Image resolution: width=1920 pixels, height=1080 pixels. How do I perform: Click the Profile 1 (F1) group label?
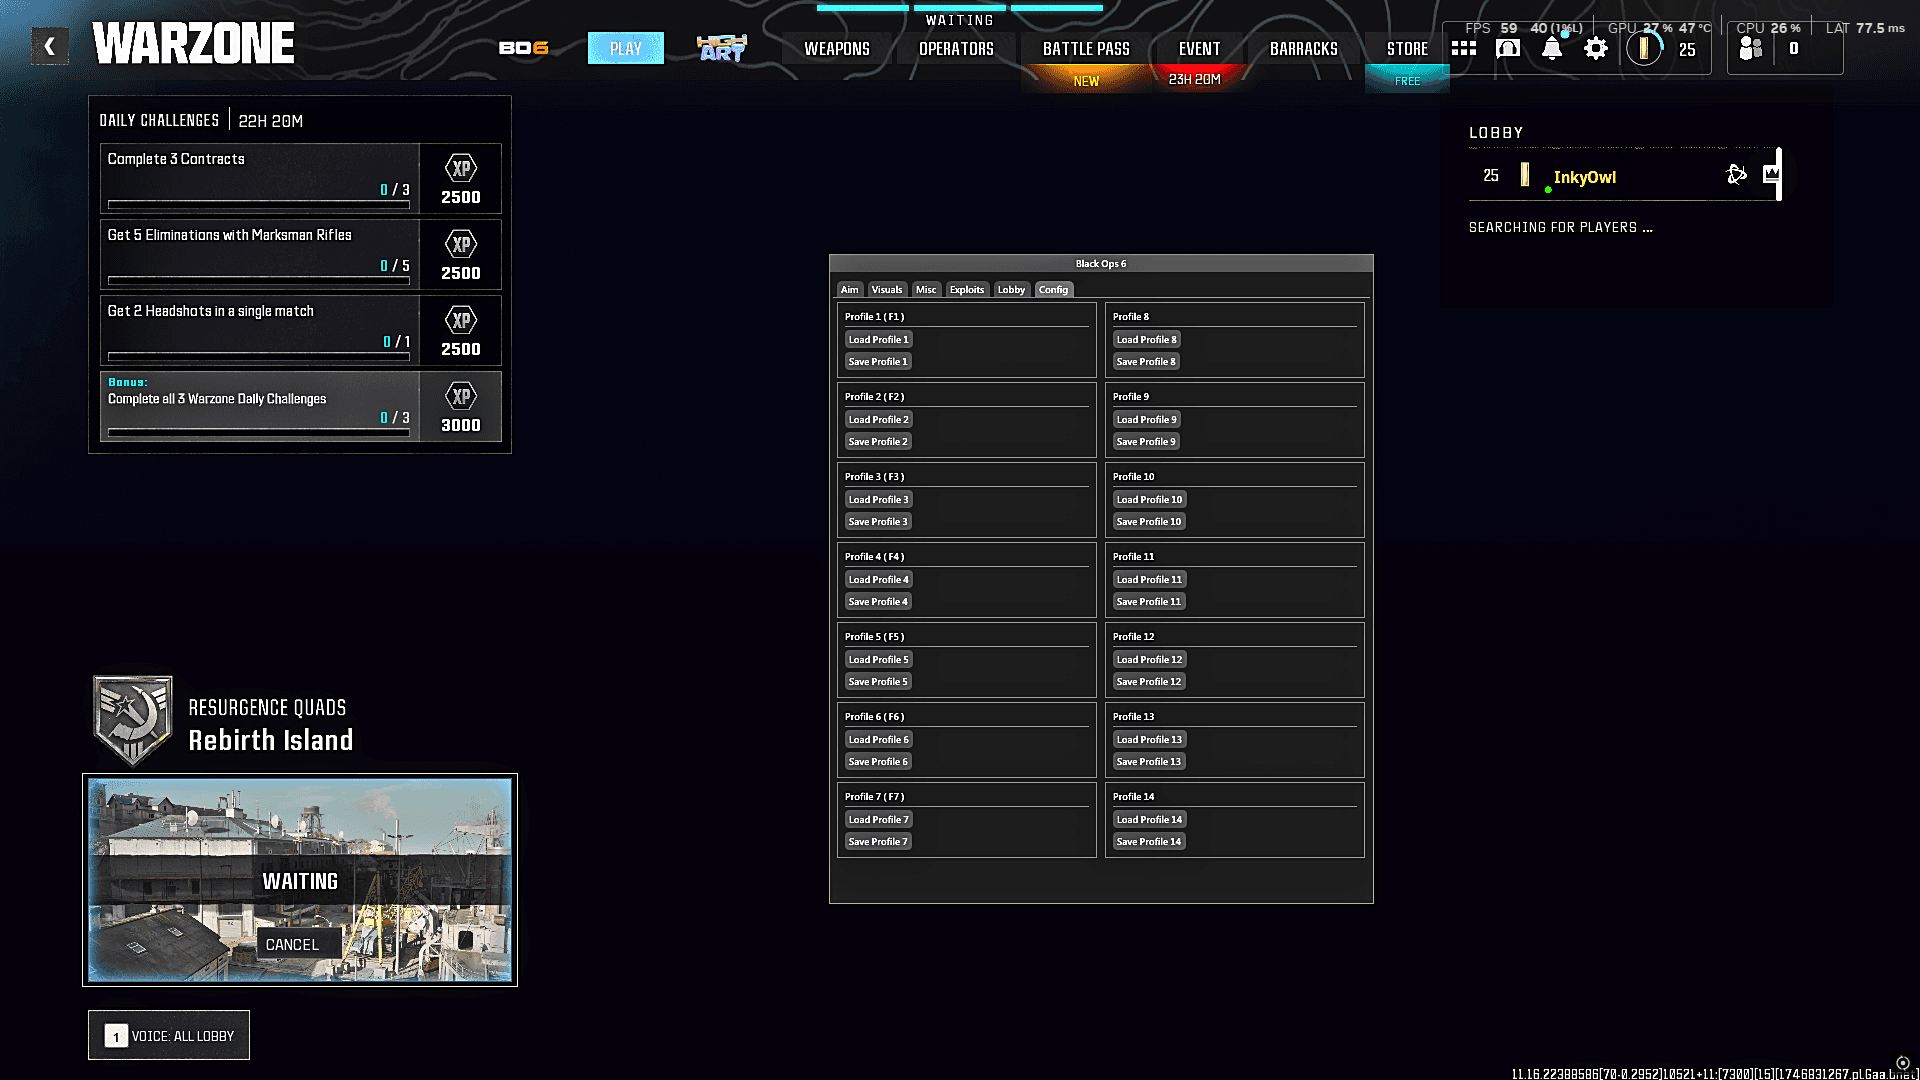click(875, 317)
